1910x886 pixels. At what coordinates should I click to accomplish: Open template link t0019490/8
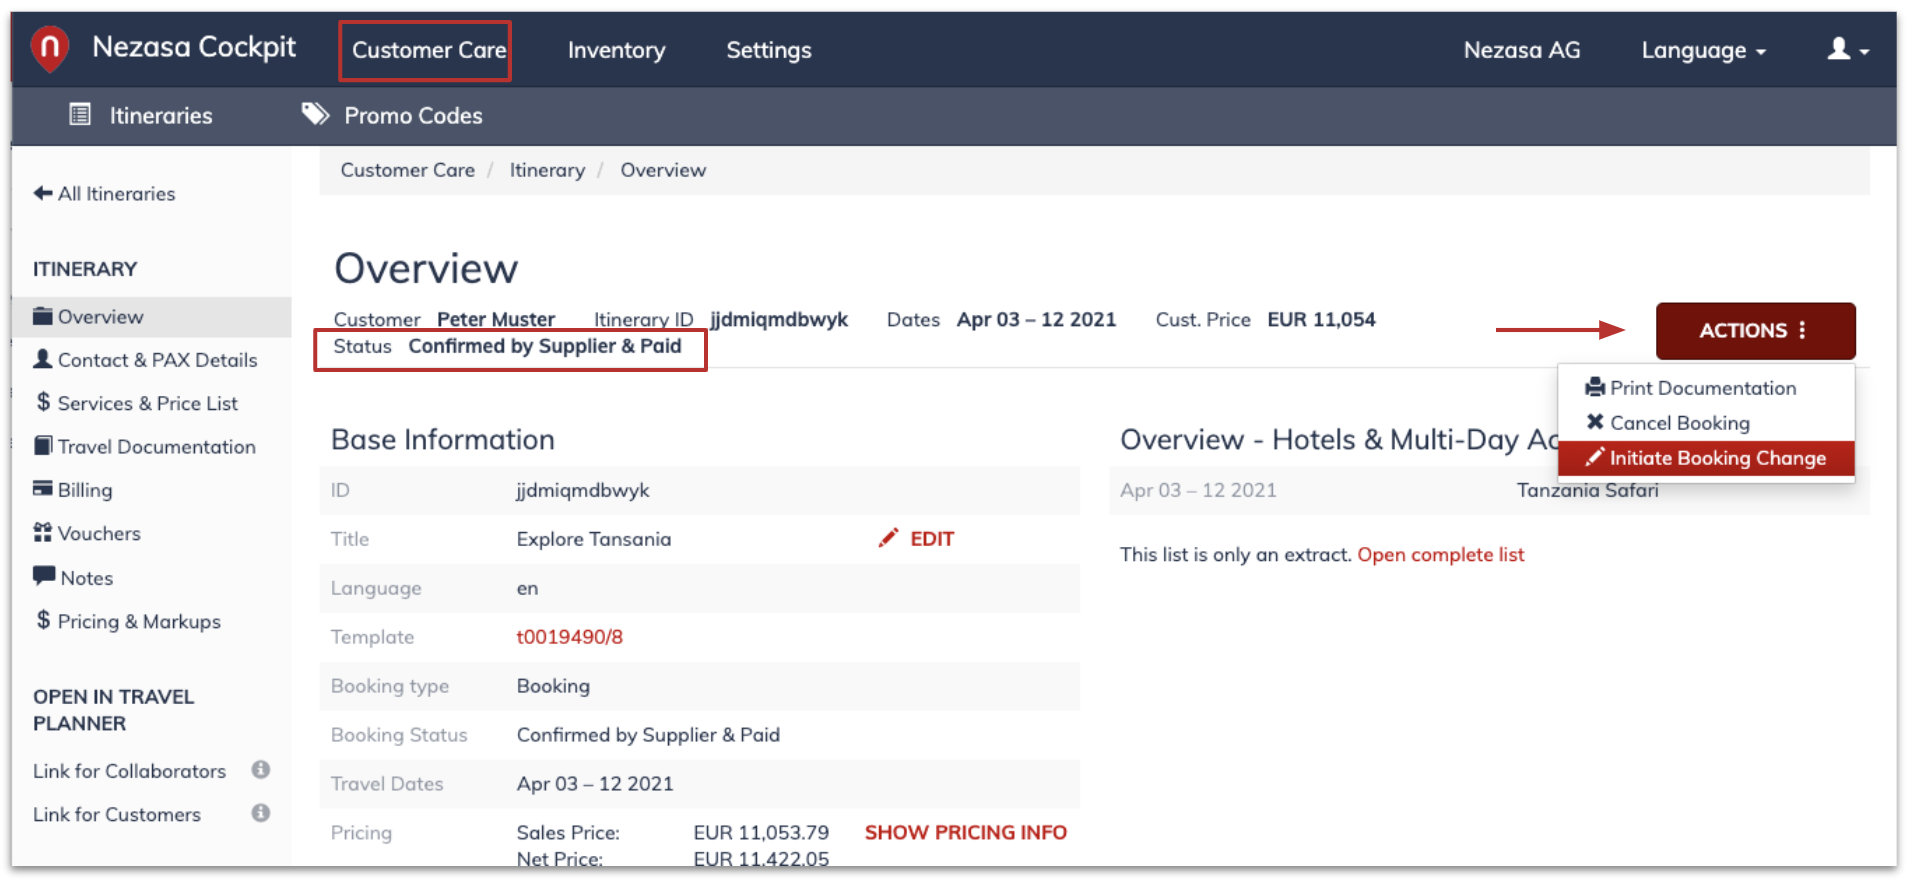[569, 637]
